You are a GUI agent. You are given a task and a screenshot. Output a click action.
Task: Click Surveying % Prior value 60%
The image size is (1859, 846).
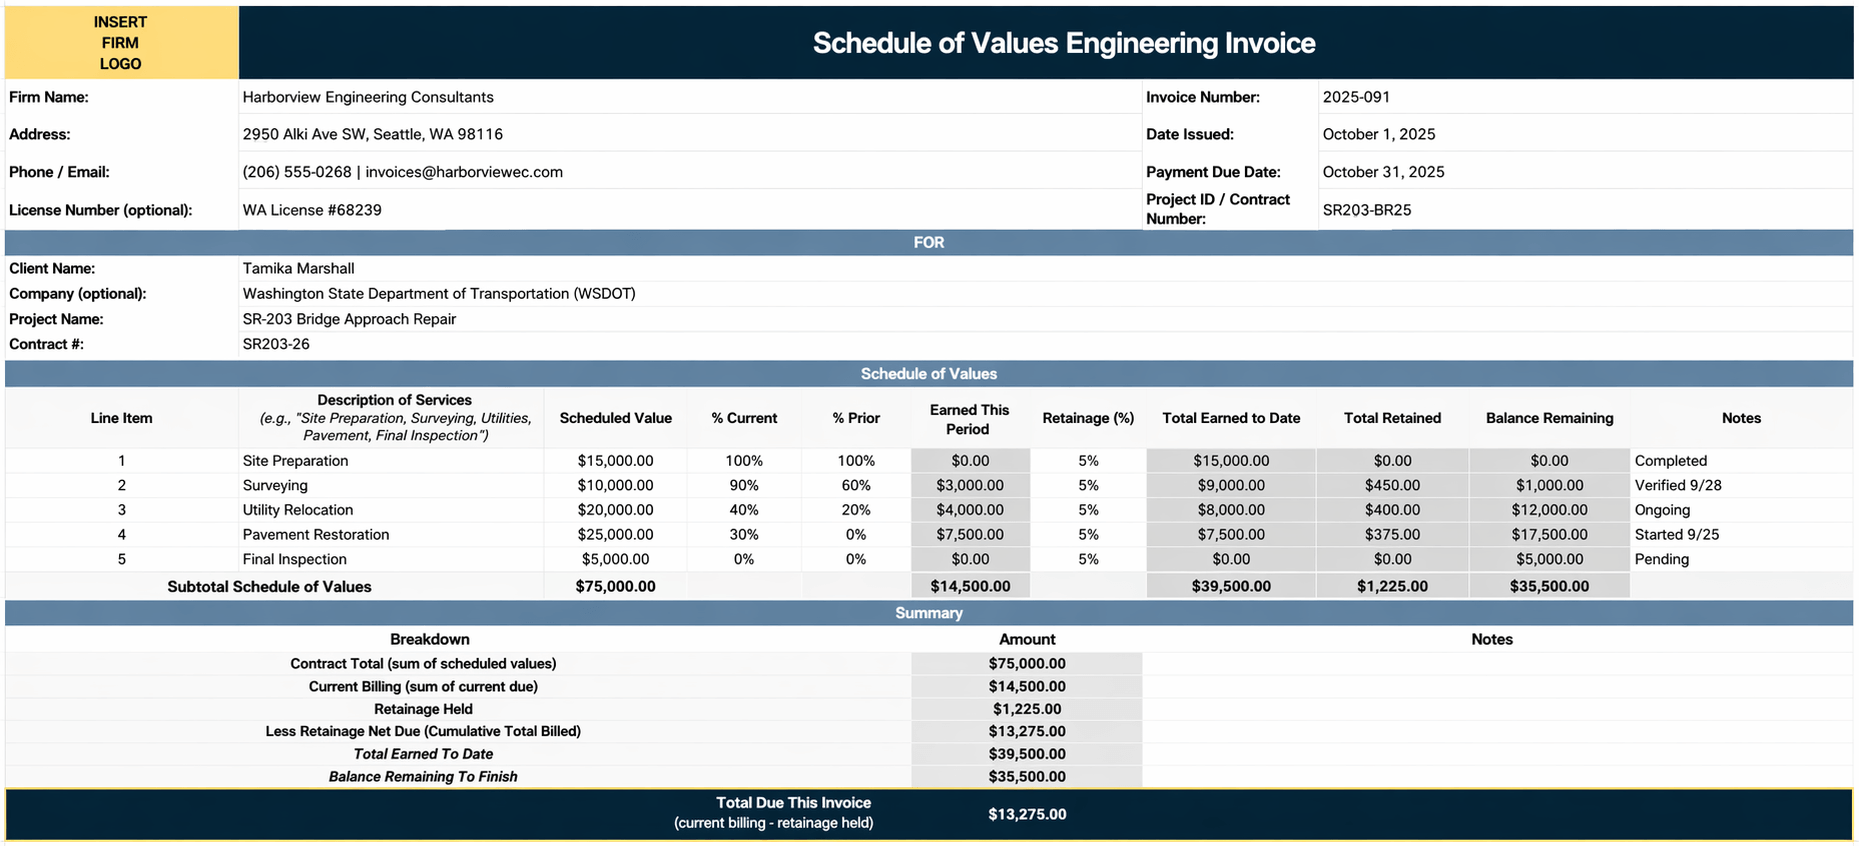(x=856, y=485)
